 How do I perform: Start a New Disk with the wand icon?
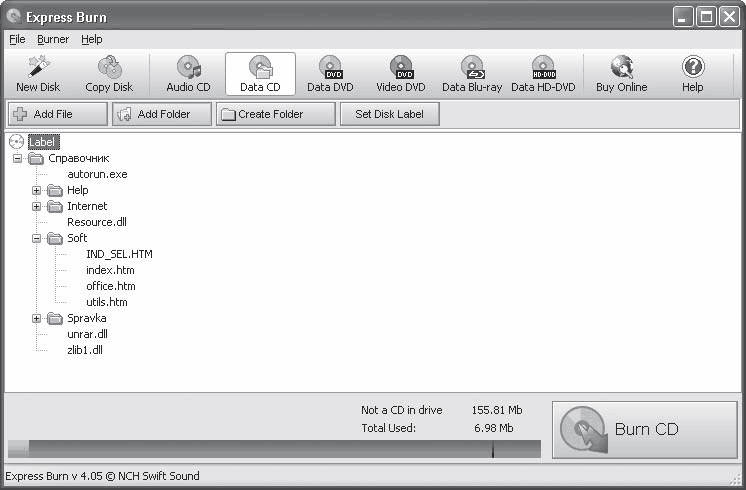[38, 74]
